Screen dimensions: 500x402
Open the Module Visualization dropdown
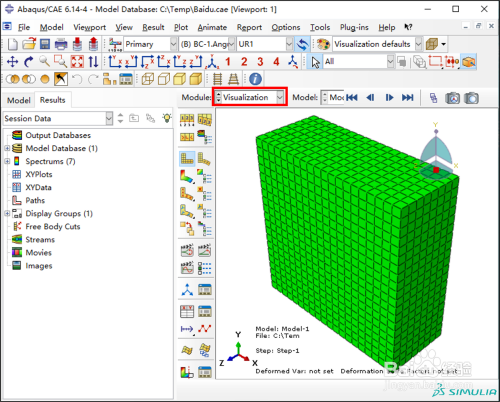pos(280,97)
